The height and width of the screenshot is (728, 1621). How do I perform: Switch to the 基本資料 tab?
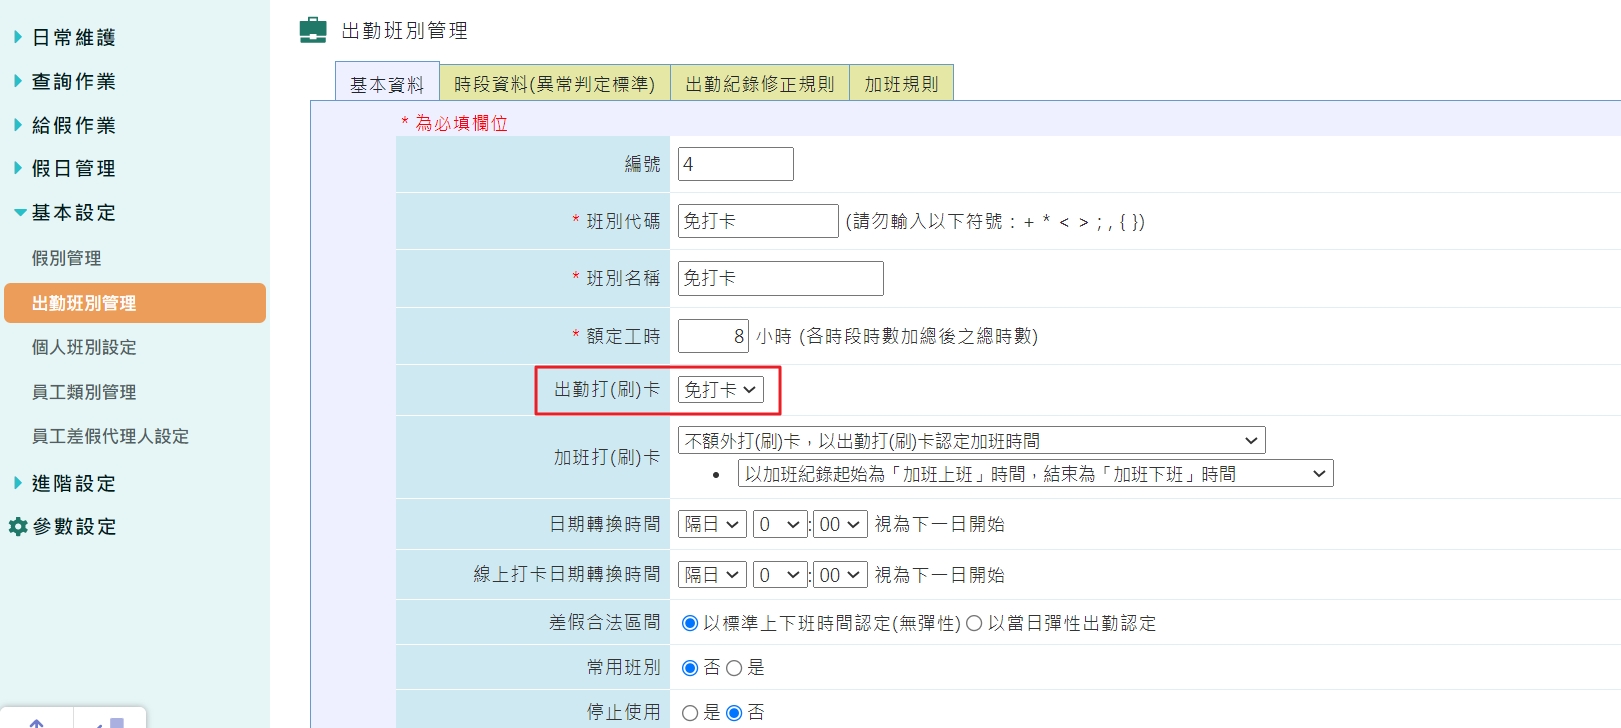click(387, 83)
